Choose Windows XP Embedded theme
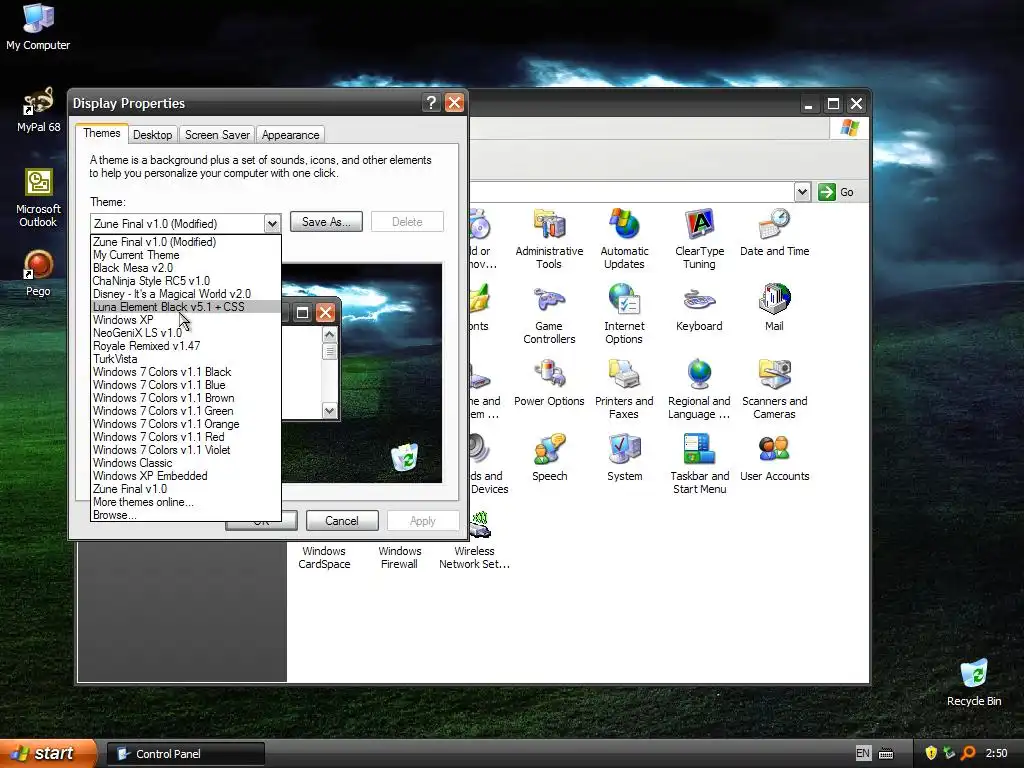Viewport: 1024px width, 768px height. pos(186,477)
